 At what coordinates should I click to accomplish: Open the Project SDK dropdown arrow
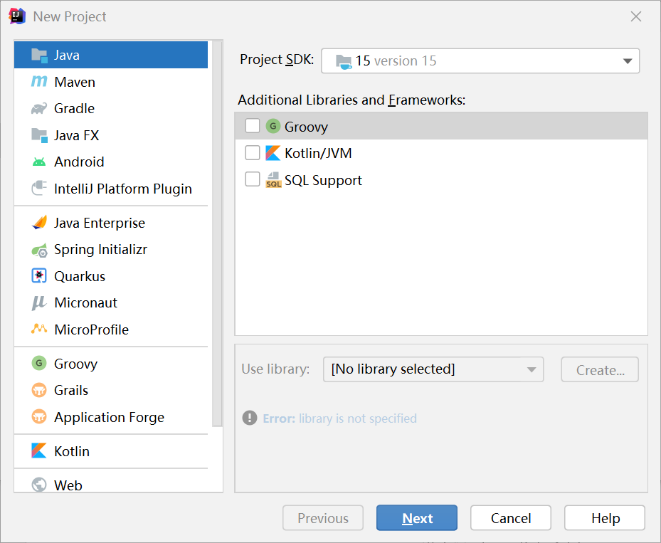(x=627, y=61)
